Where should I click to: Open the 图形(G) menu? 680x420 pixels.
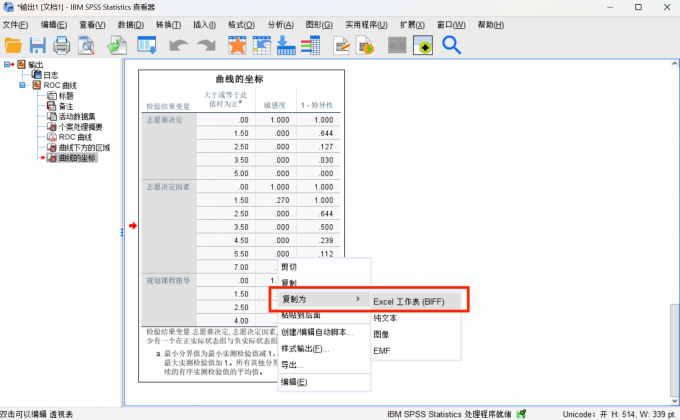pyautogui.click(x=319, y=25)
